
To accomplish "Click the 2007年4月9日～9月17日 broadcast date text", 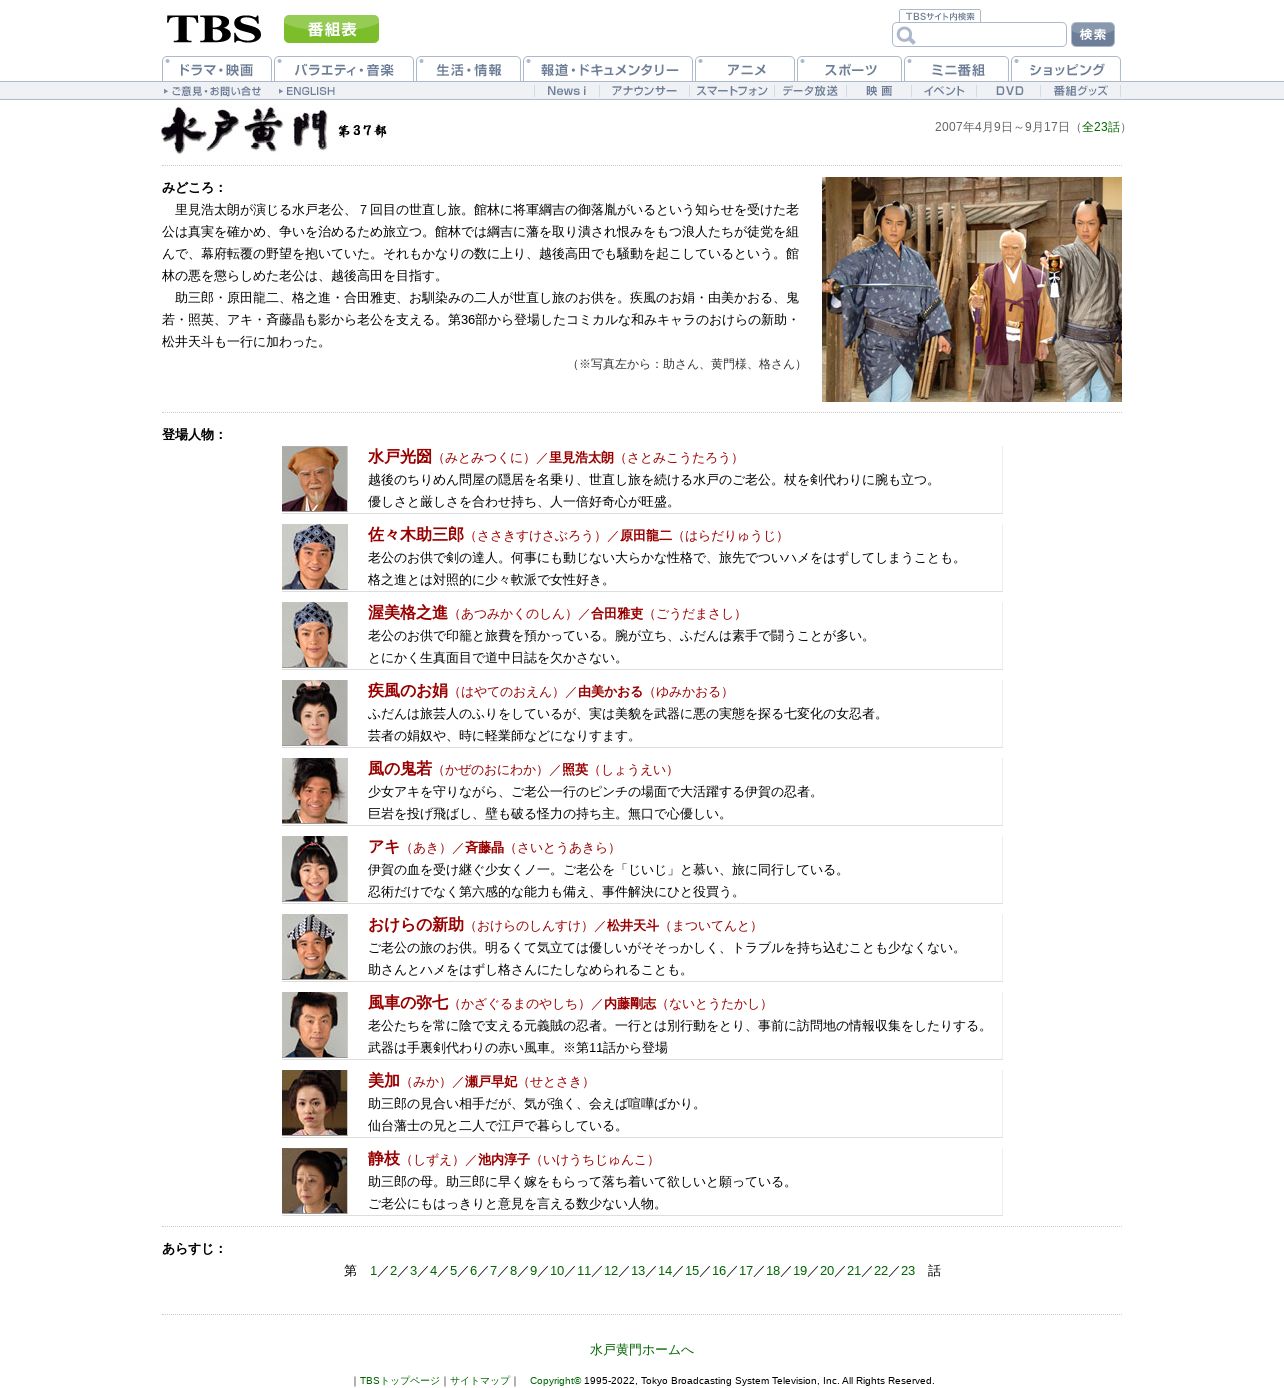I will click(1002, 127).
